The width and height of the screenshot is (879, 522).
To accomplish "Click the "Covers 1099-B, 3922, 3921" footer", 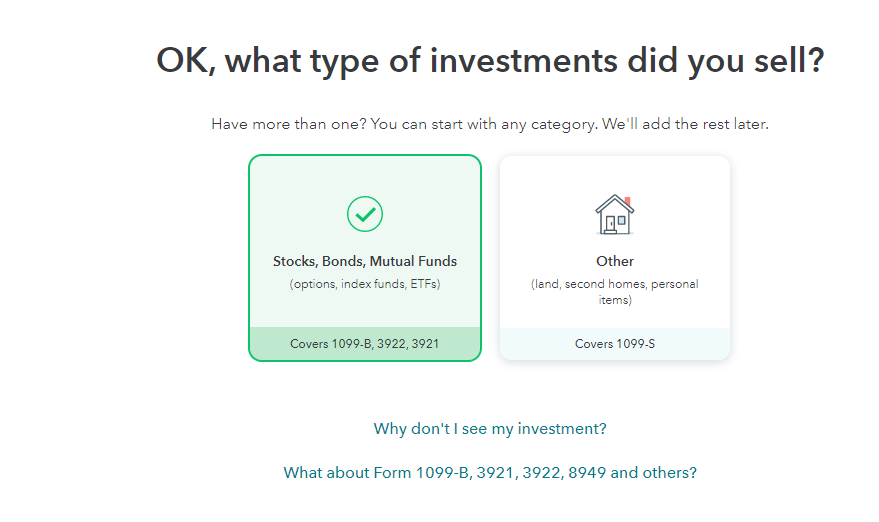I will click(x=365, y=344).
